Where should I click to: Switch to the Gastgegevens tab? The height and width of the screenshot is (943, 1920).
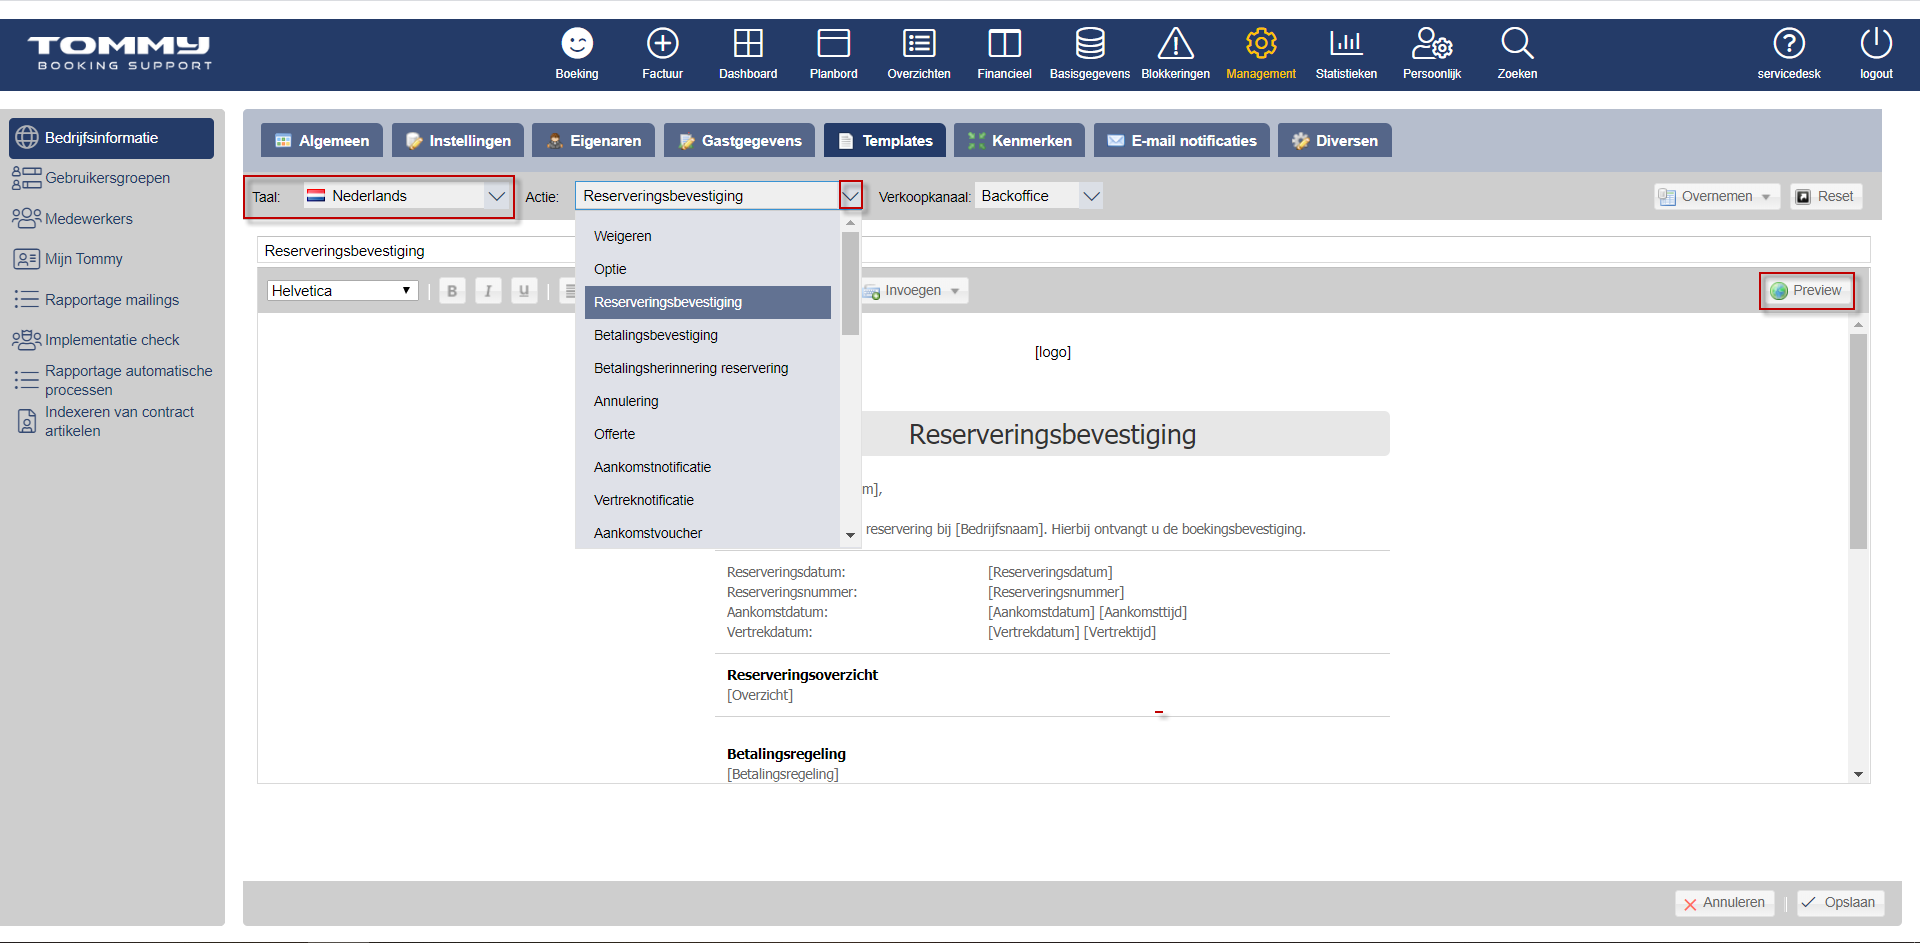pos(740,141)
